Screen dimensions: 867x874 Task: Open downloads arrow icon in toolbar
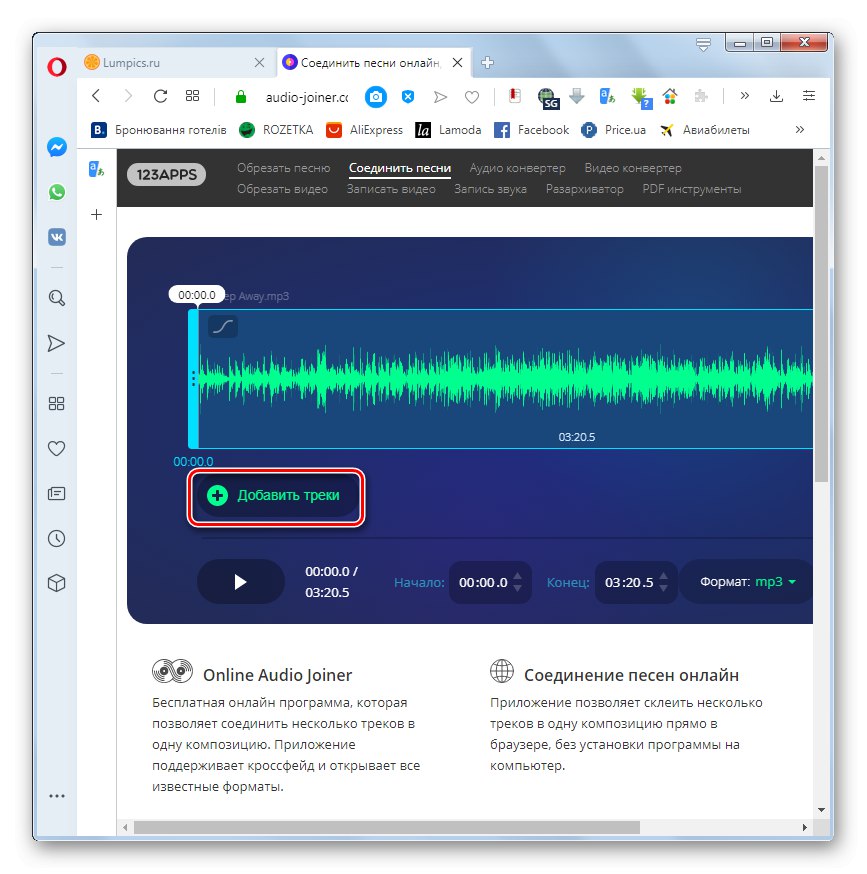(776, 96)
